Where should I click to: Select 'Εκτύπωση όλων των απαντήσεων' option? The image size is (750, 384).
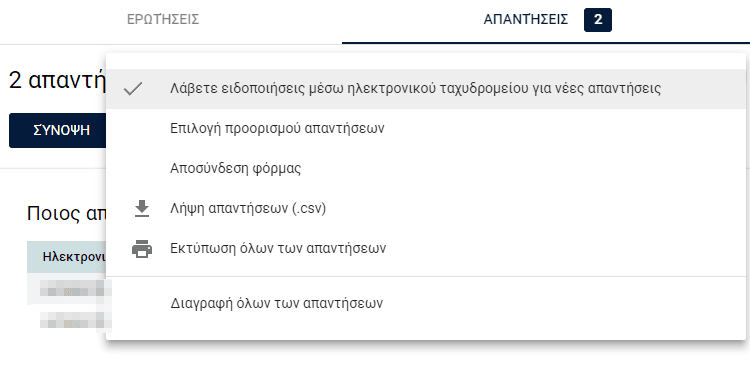426,249
